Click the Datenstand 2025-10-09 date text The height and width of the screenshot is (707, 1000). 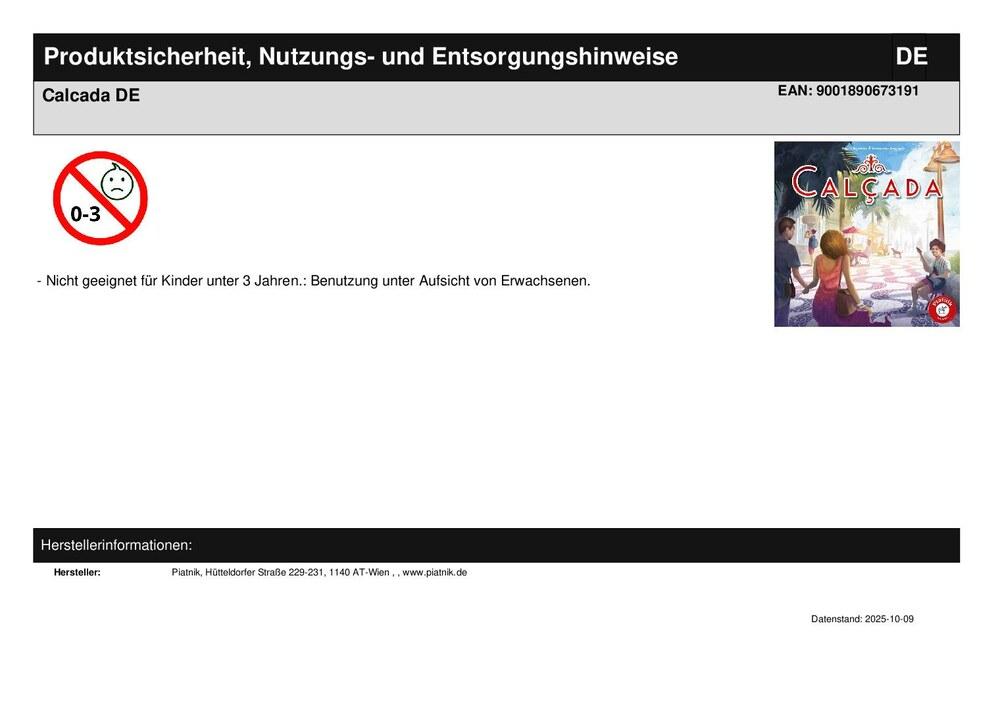(862, 619)
